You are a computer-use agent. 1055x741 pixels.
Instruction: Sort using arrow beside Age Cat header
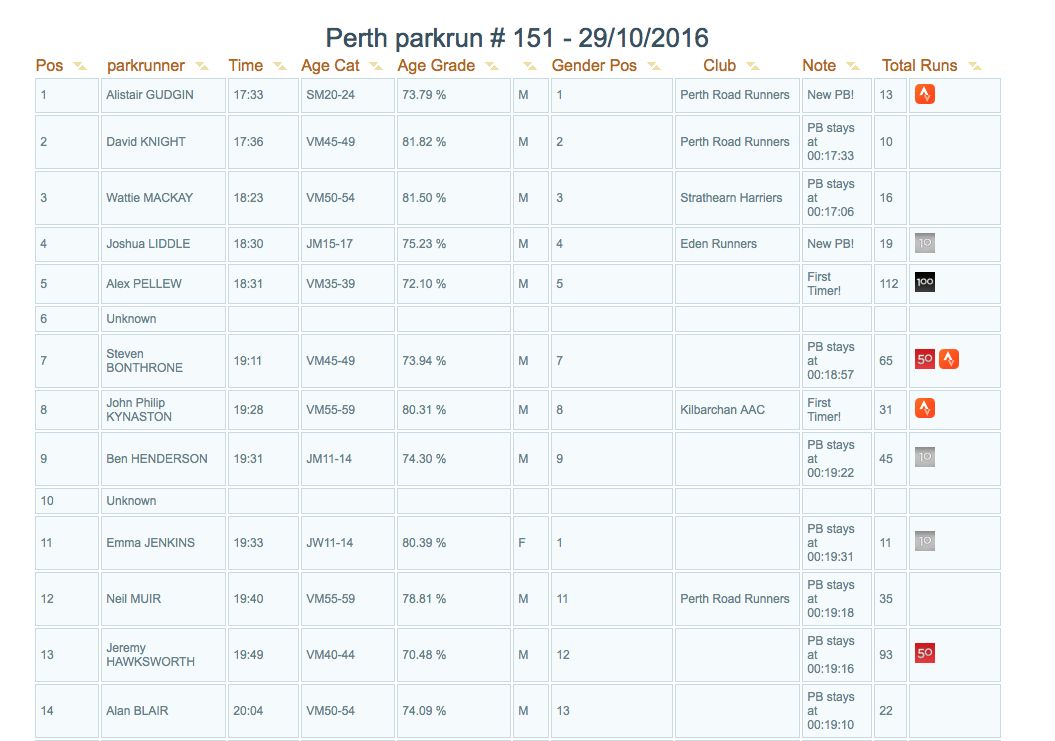coord(376,66)
